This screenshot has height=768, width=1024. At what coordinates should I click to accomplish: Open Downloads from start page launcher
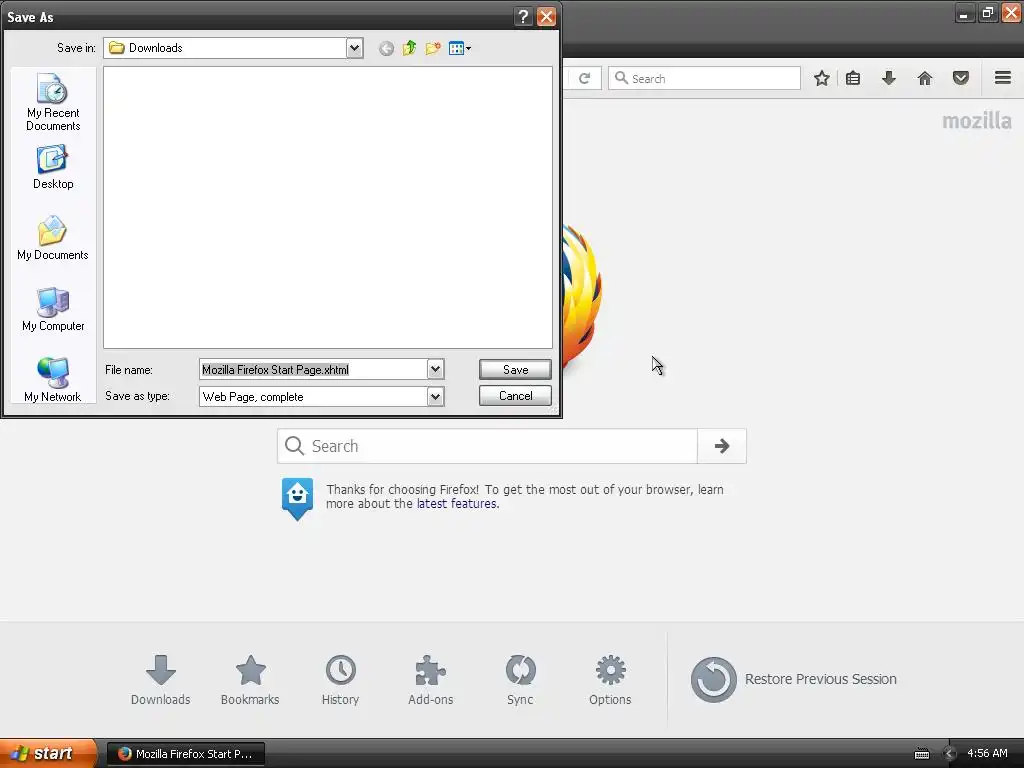click(x=161, y=680)
